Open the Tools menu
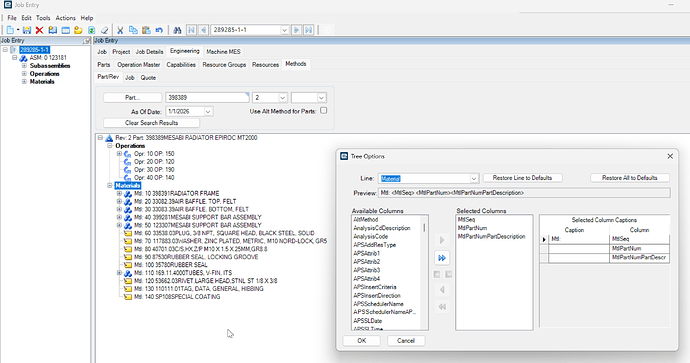 pos(43,18)
